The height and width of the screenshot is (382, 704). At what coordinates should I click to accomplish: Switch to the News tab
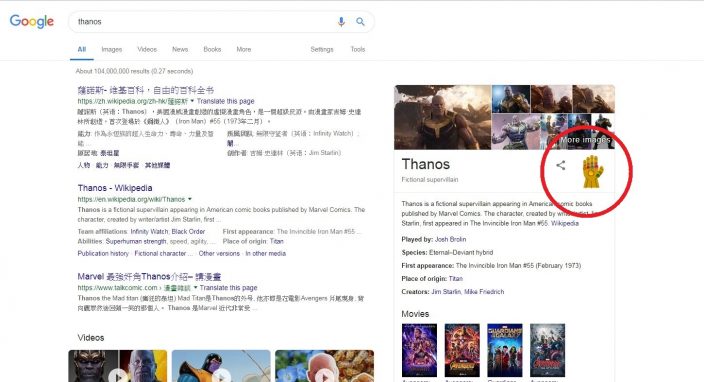click(x=180, y=49)
